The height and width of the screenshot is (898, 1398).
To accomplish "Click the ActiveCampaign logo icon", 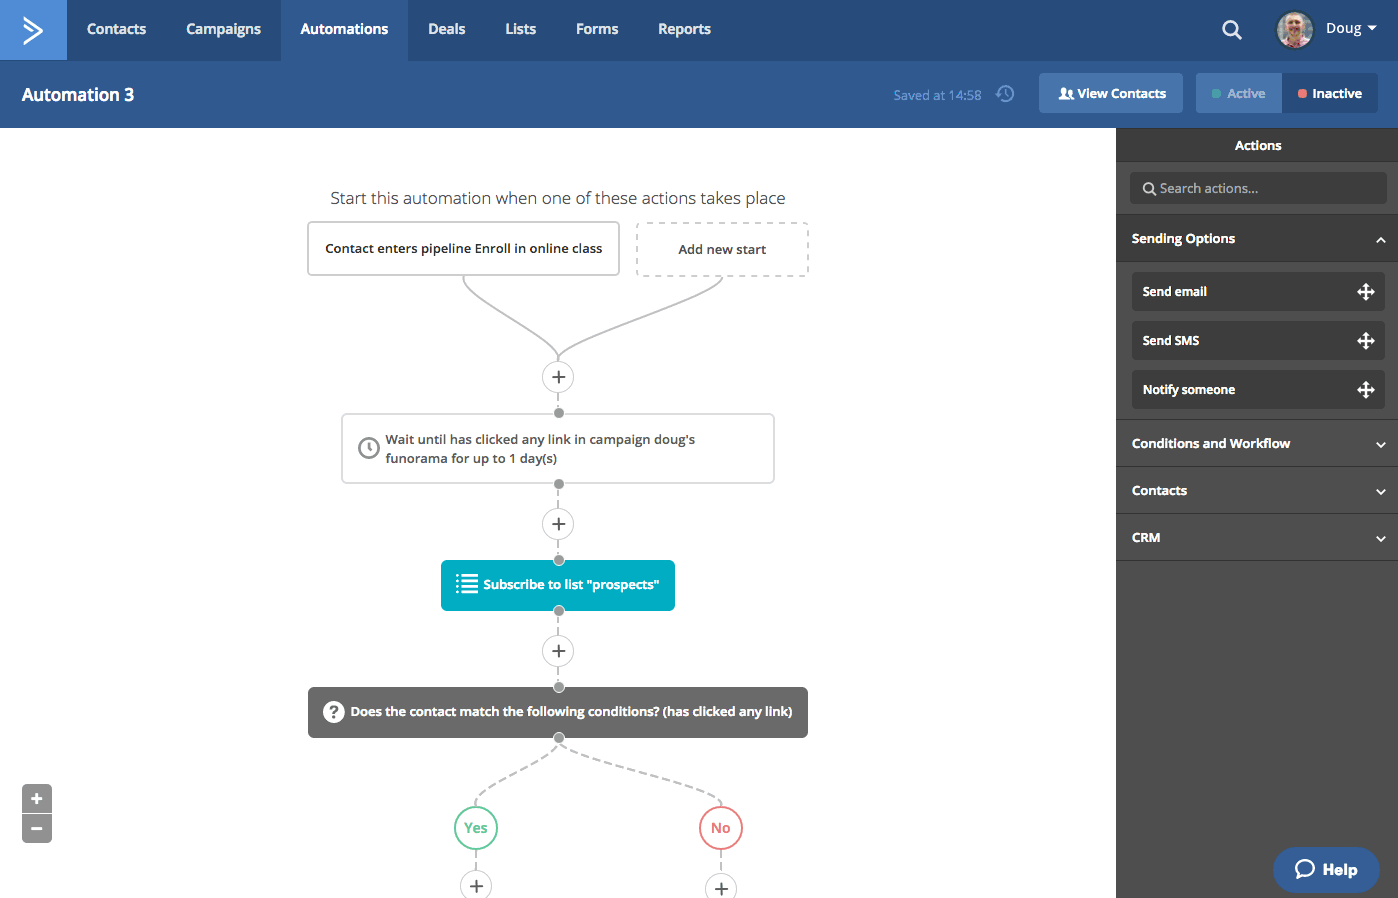I will click(x=33, y=30).
